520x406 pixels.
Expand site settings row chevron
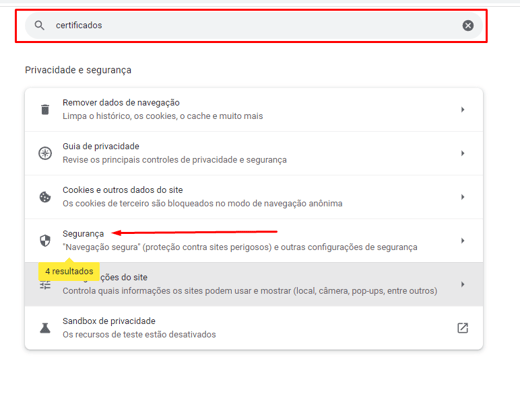[462, 284]
